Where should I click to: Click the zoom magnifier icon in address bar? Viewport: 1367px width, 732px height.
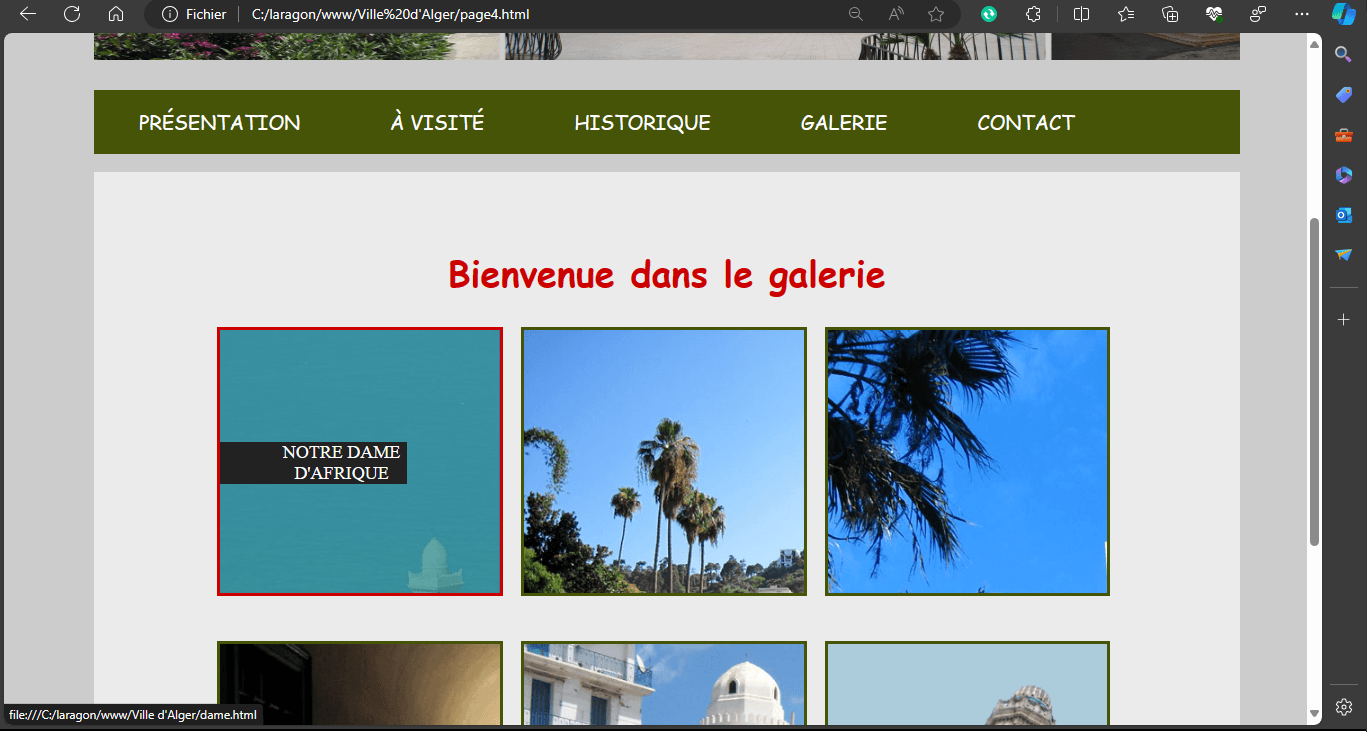click(x=856, y=14)
